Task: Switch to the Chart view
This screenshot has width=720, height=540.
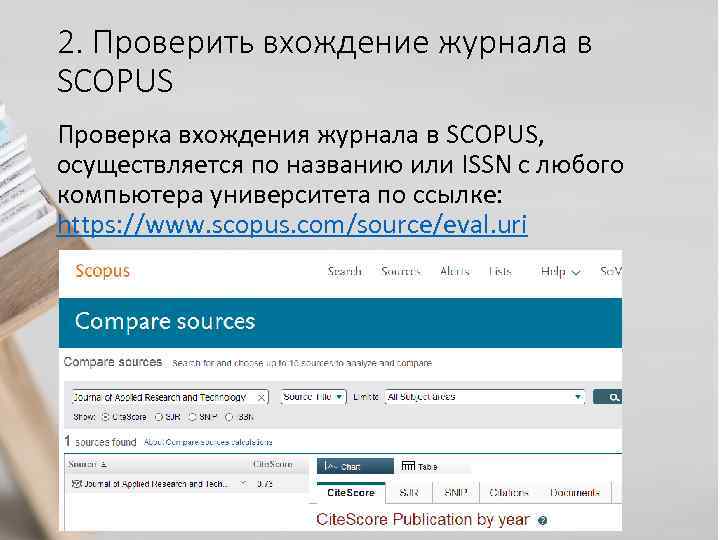Action: pyautogui.click(x=355, y=466)
